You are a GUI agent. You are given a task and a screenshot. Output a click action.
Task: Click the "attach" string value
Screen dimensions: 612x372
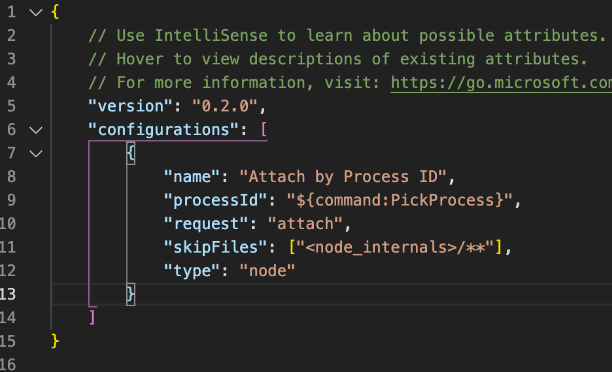[x=305, y=224]
